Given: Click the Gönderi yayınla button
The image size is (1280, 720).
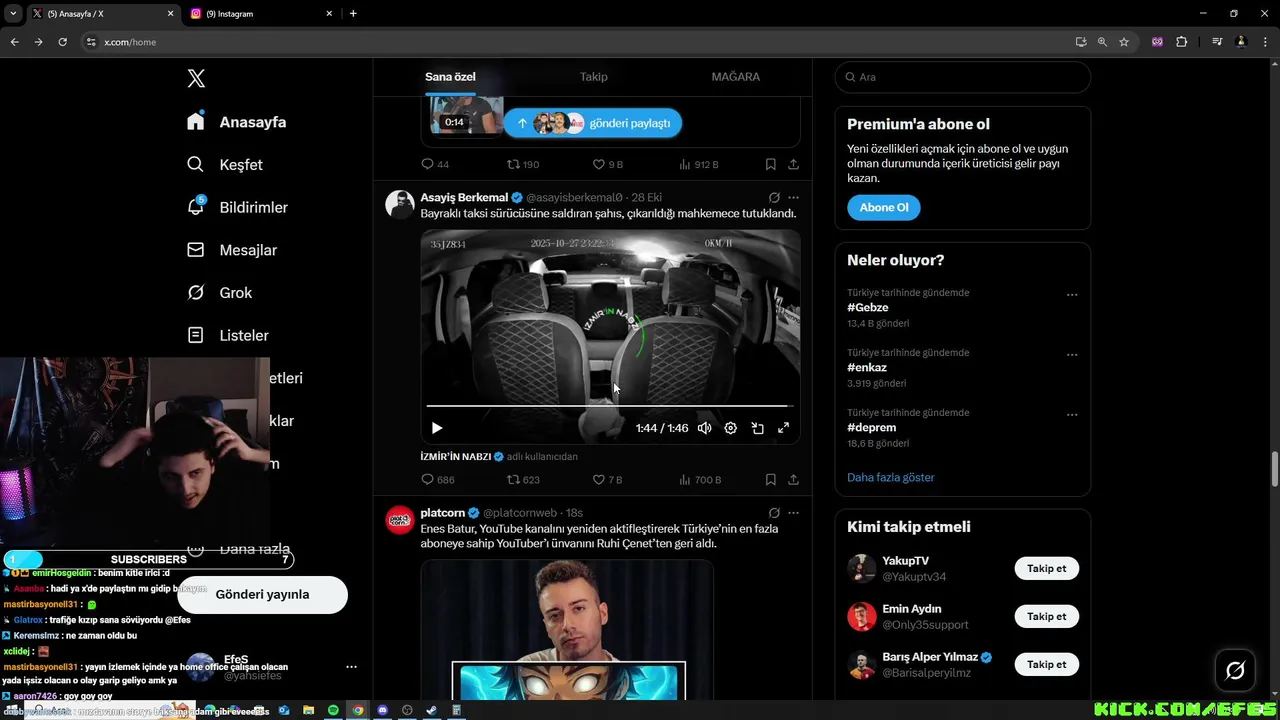Looking at the screenshot, I should pyautogui.click(x=262, y=594).
